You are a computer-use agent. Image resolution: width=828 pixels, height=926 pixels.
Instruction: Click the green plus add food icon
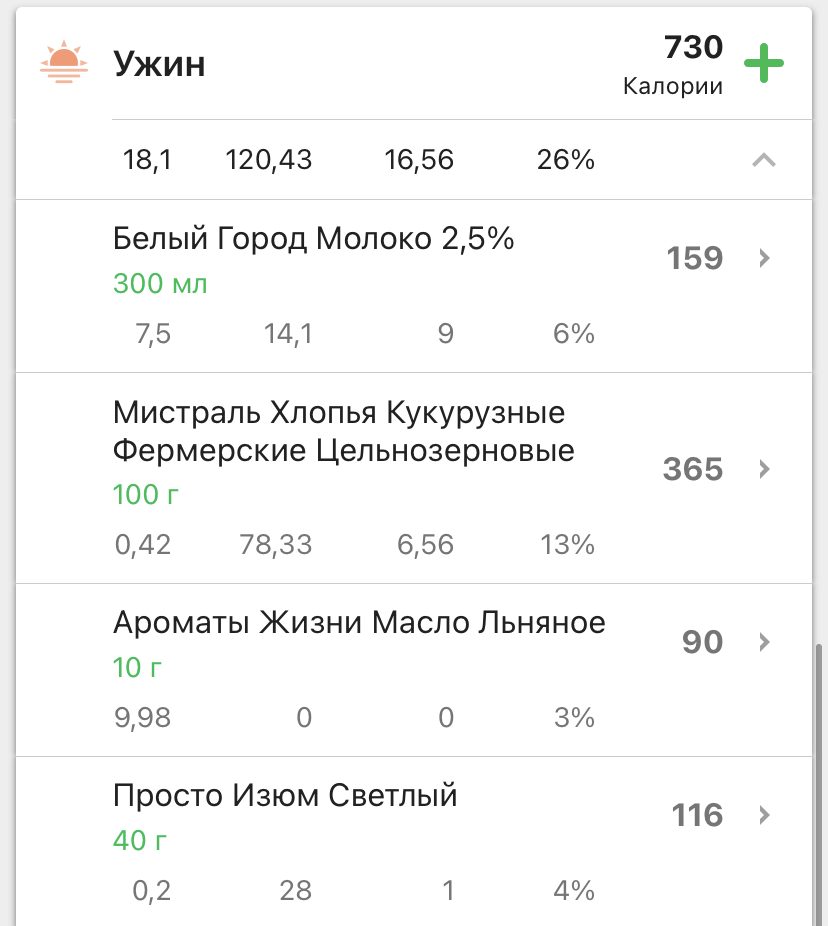click(764, 65)
